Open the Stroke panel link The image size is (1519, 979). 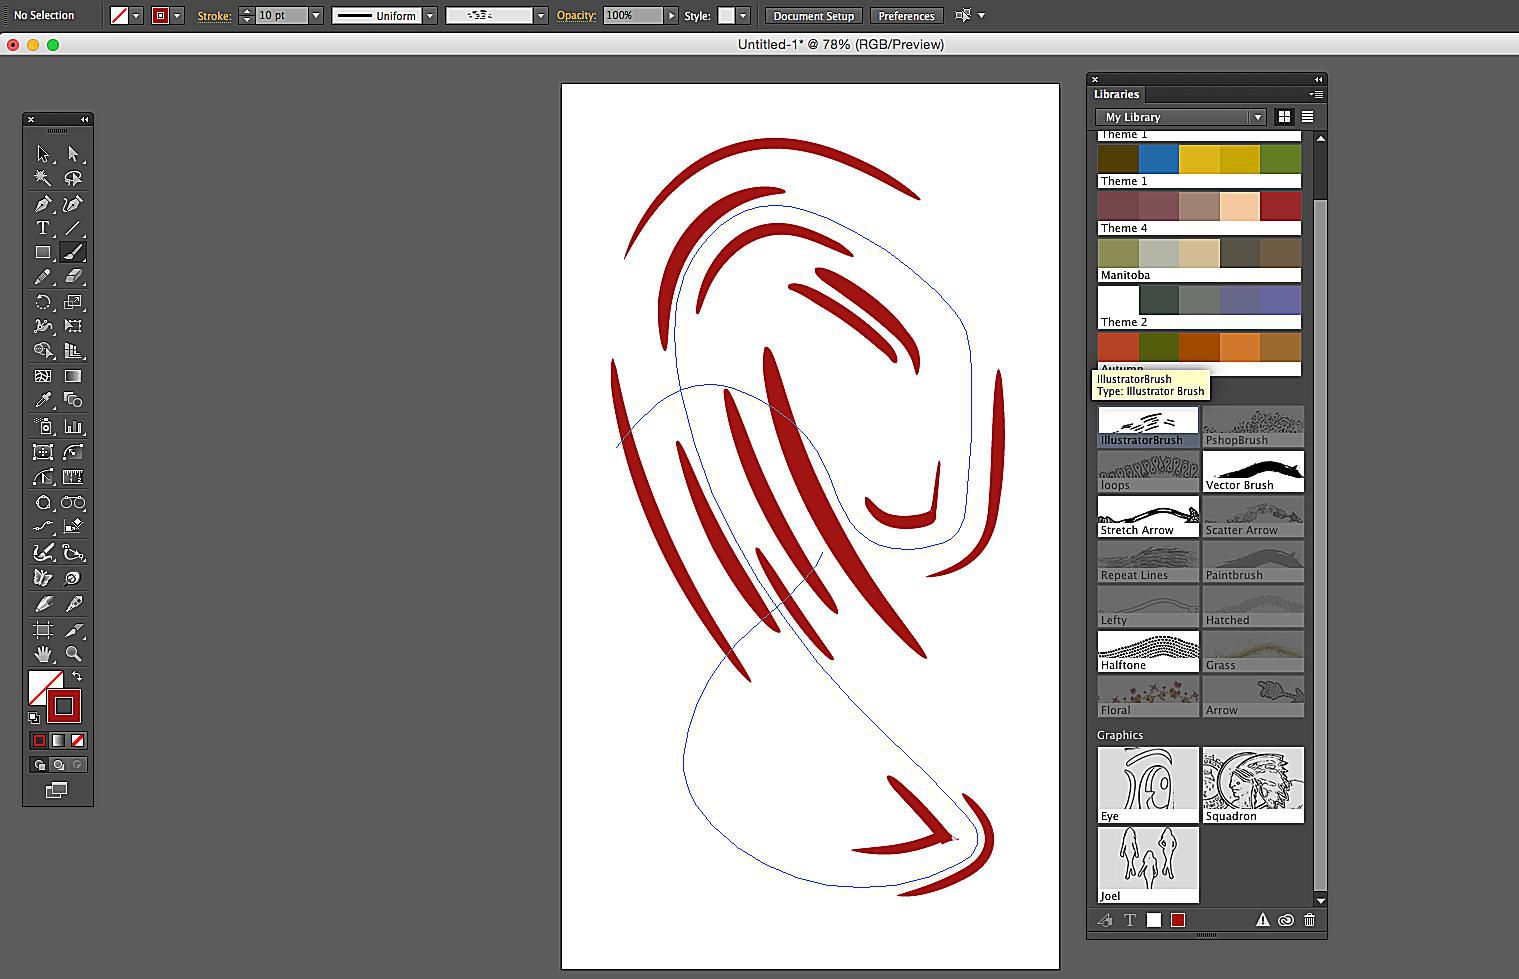point(214,16)
